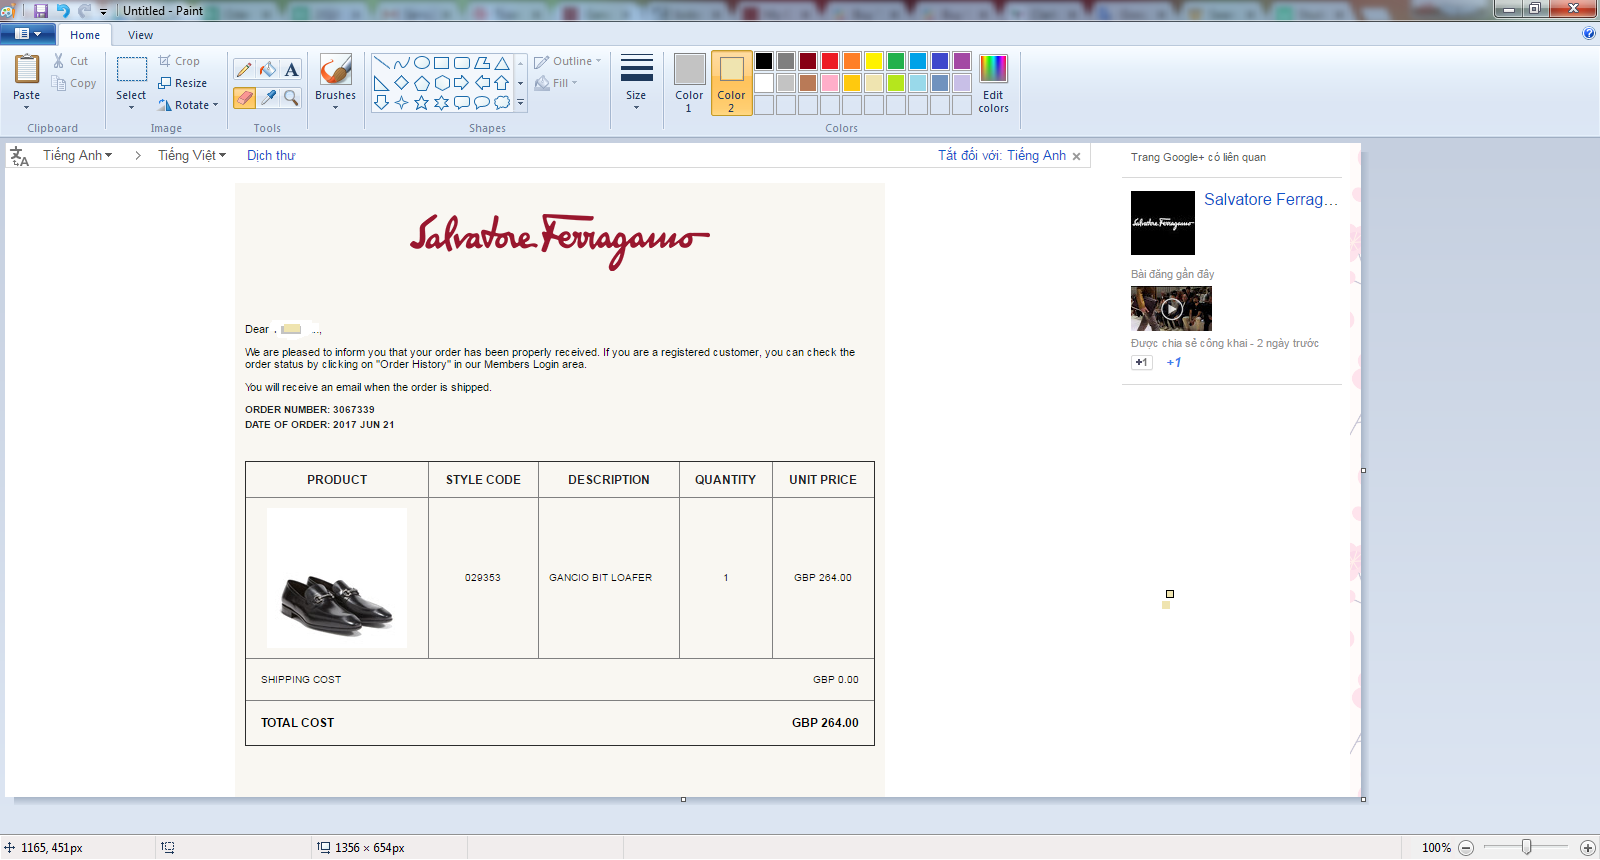The image size is (1600, 860).
Task: Pick the red color swatch
Action: pos(830,61)
